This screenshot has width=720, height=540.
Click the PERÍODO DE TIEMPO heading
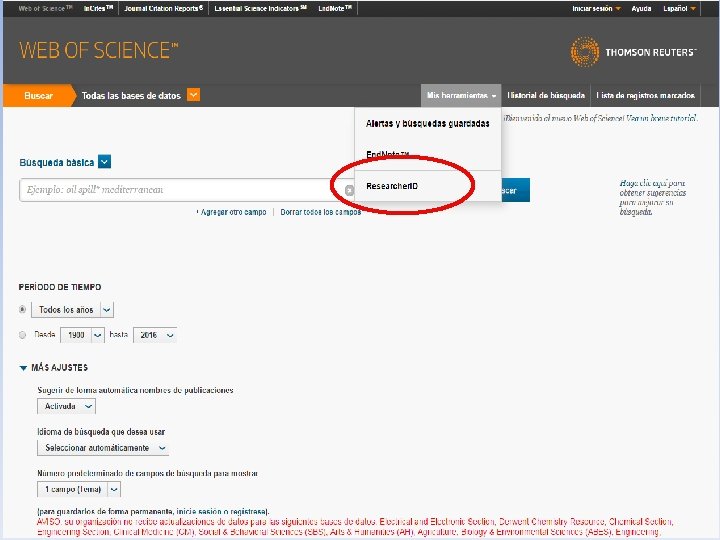(60, 287)
